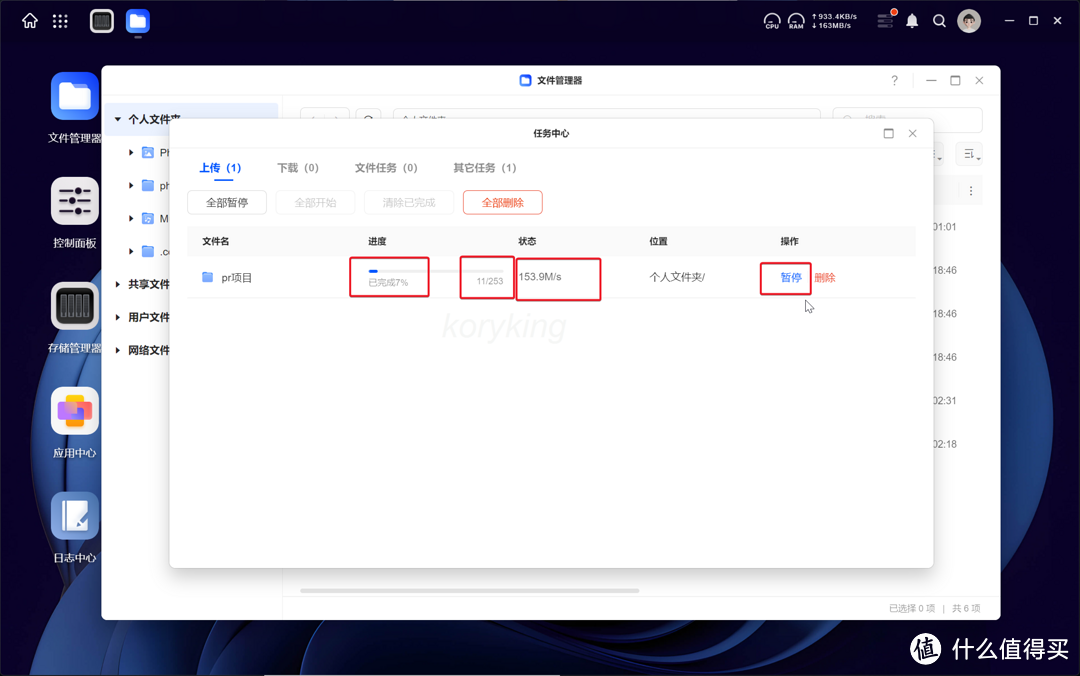
Task: Expand the 网络文件 sidebar section
Action: [117, 350]
